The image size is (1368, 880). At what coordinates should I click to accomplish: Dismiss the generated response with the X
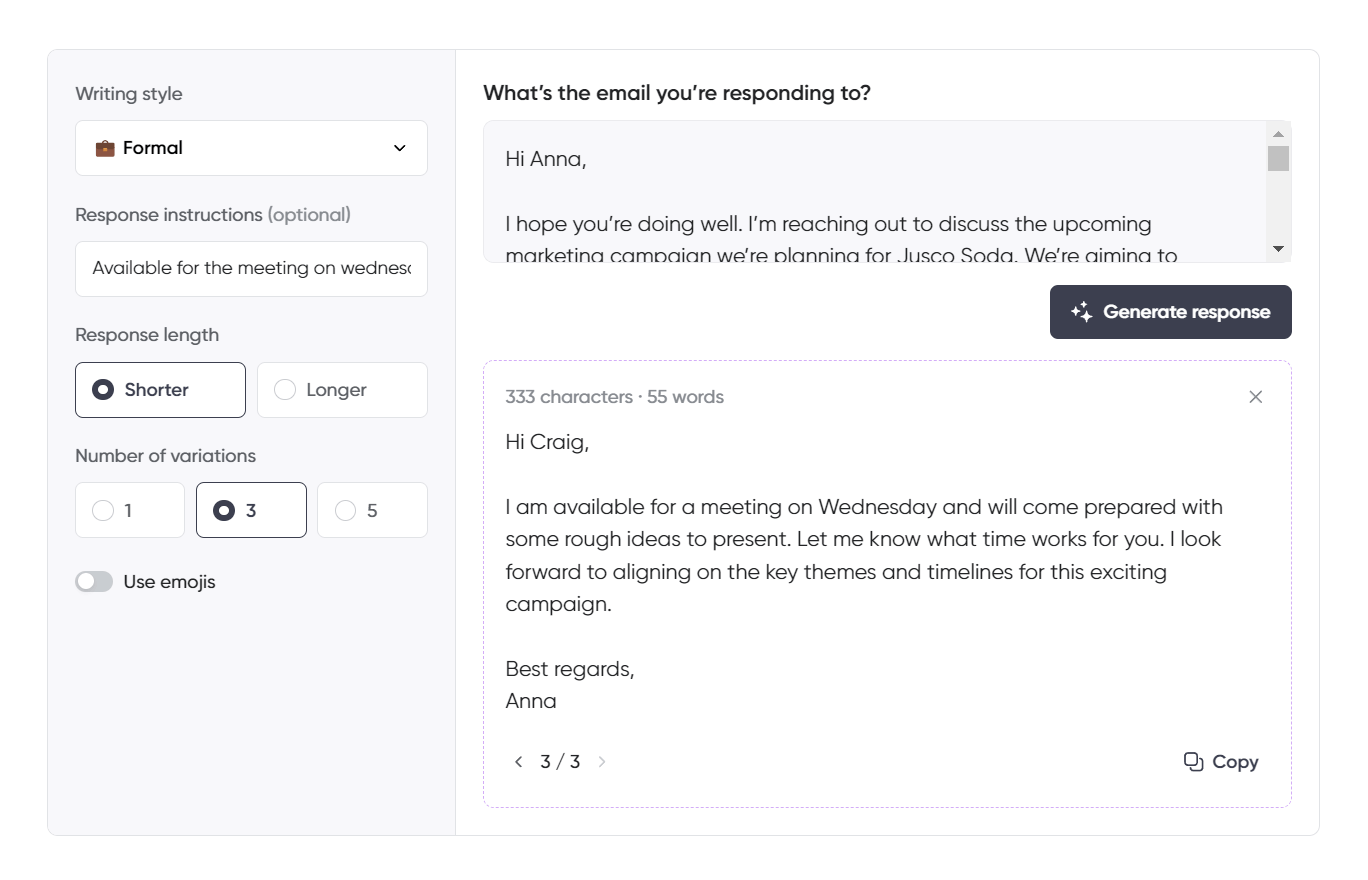pos(1256,396)
